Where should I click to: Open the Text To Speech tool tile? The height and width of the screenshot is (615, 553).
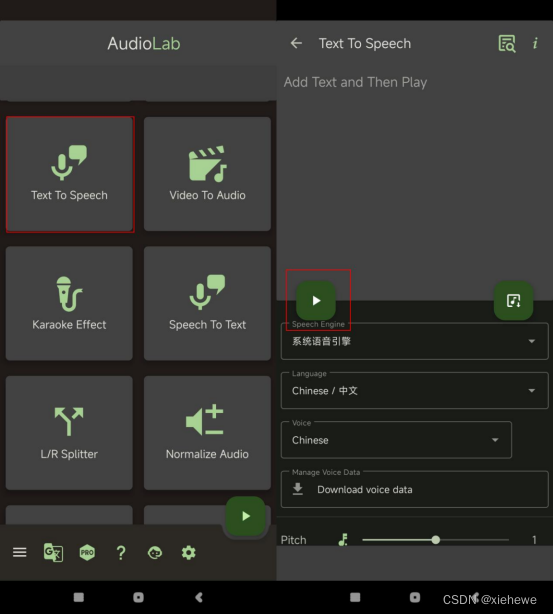(69, 174)
